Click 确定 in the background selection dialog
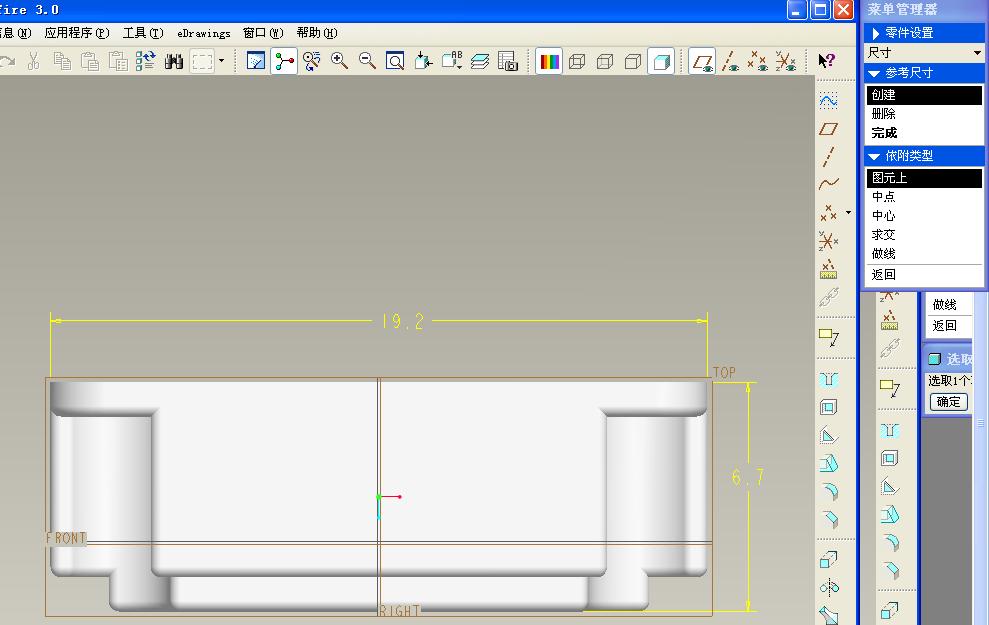Viewport: 989px width, 625px height. pos(949,402)
